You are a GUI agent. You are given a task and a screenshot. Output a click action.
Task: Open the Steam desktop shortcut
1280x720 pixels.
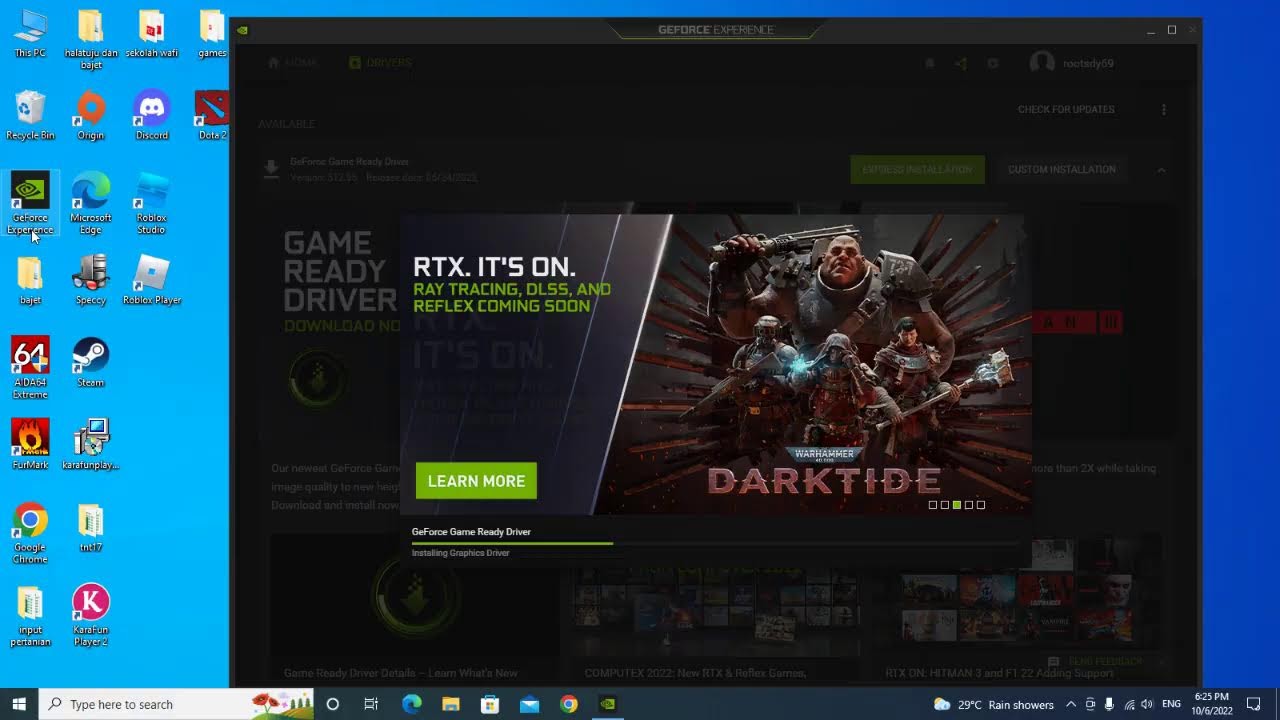click(91, 362)
